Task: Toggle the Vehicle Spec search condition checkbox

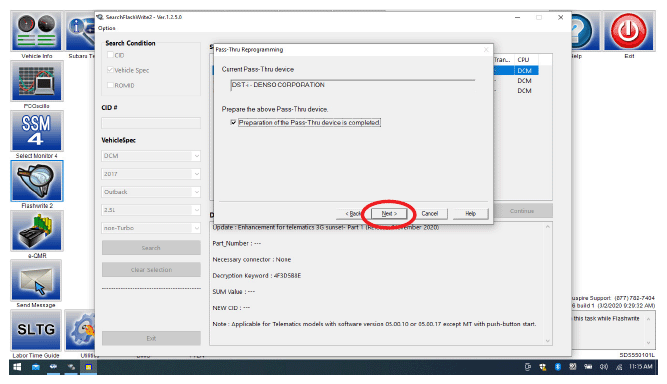Action: [110, 70]
